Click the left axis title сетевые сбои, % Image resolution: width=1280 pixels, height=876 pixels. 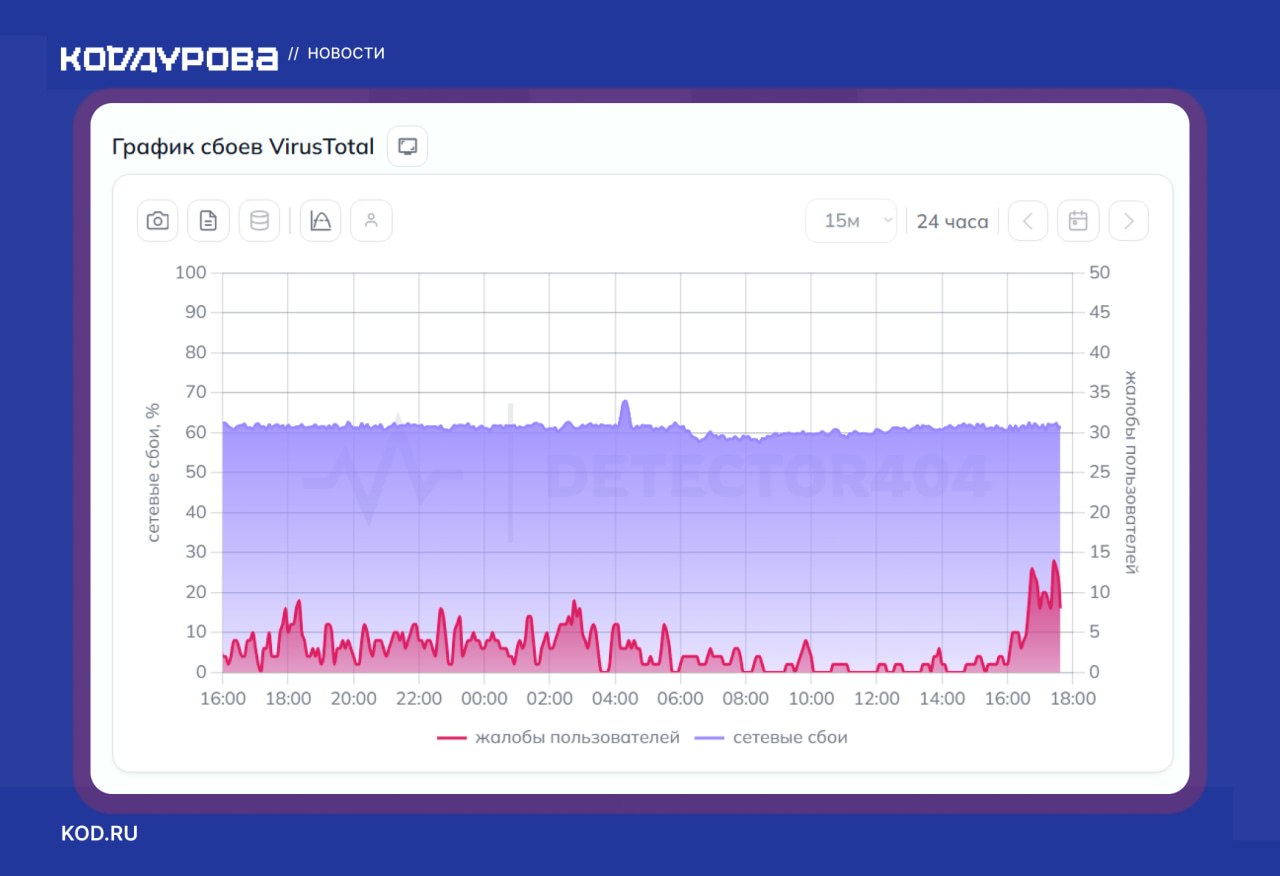[x=153, y=472]
